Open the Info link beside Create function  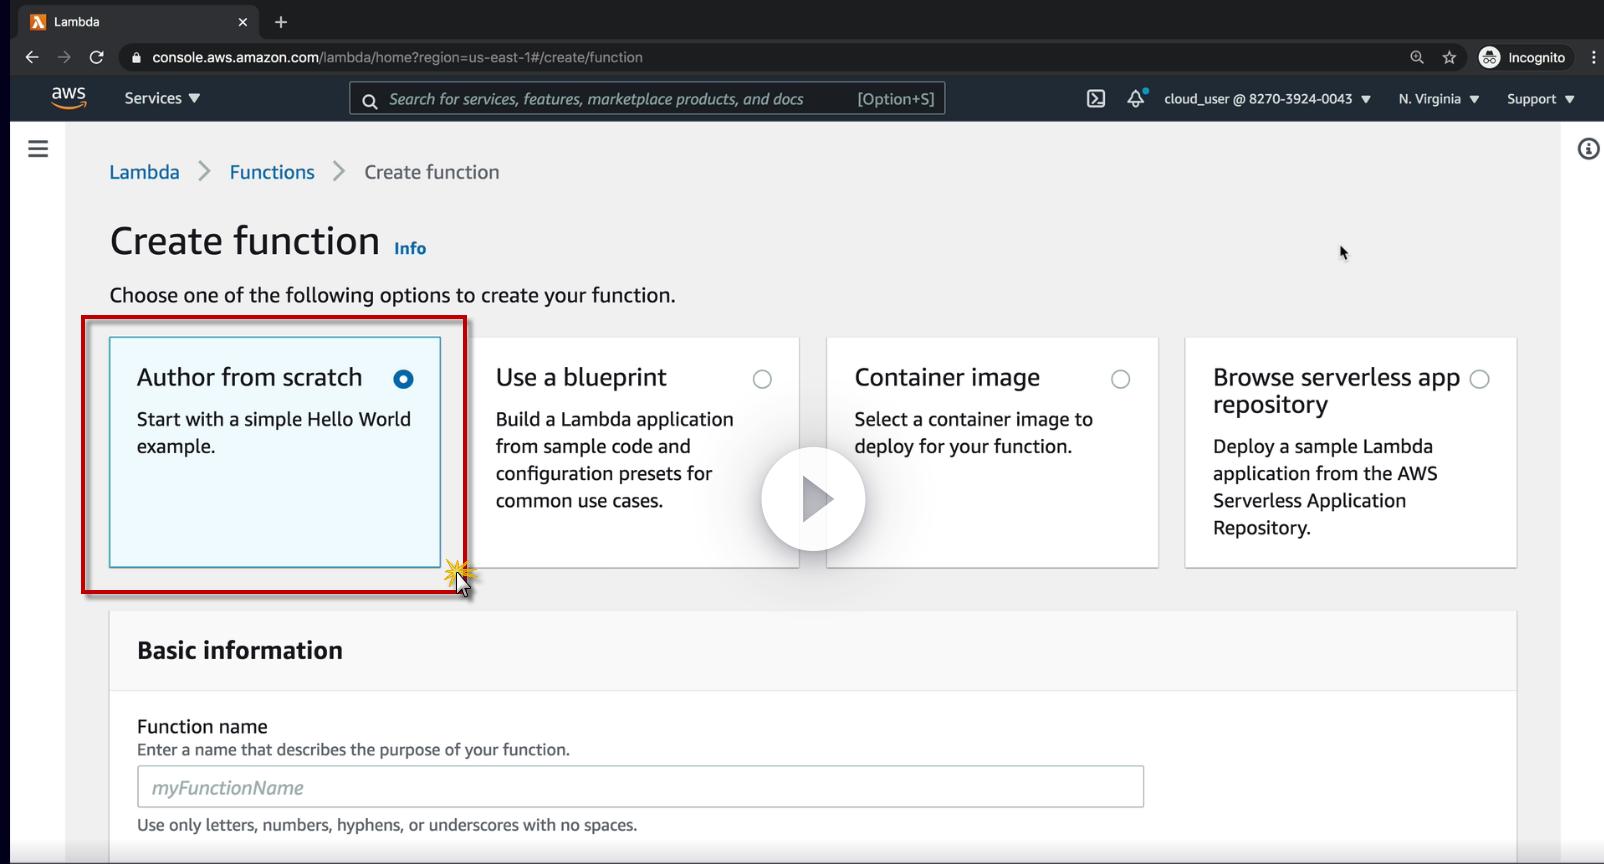(410, 248)
